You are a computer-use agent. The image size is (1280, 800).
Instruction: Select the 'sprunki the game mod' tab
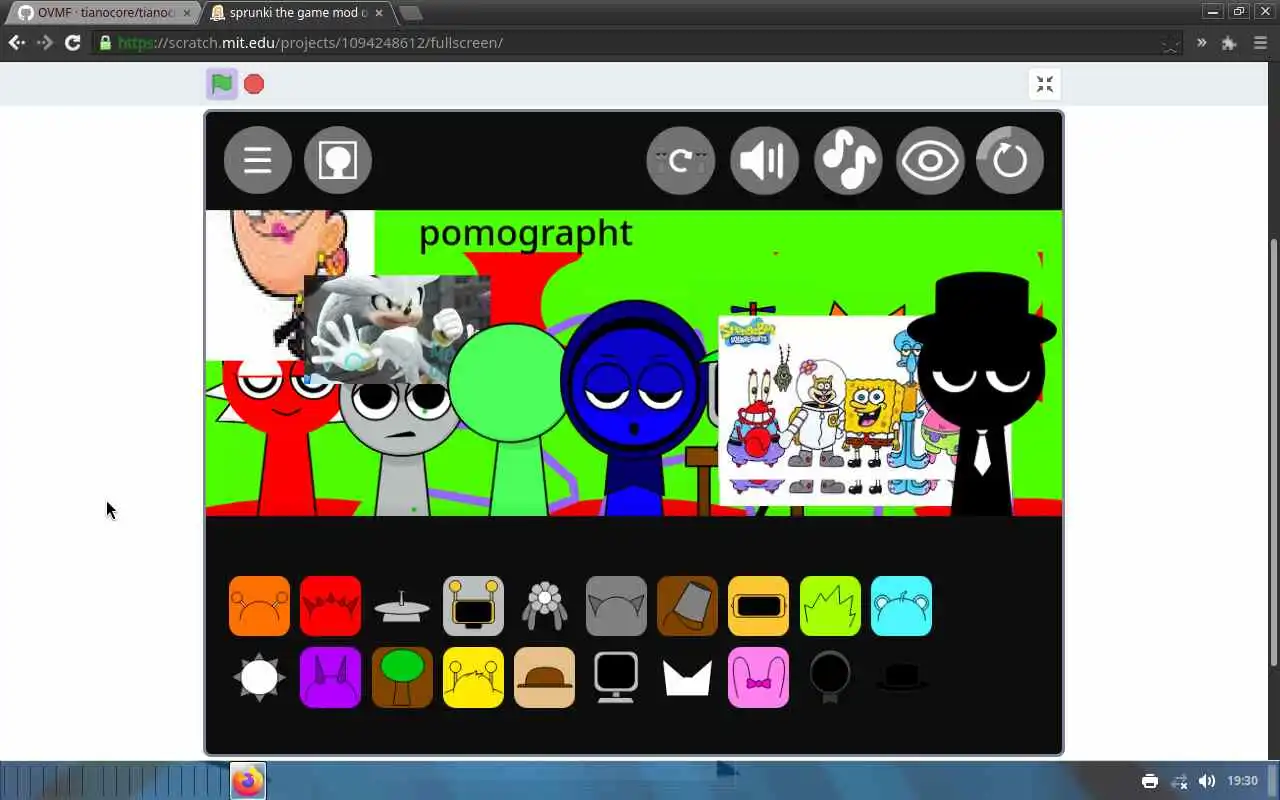297,13
